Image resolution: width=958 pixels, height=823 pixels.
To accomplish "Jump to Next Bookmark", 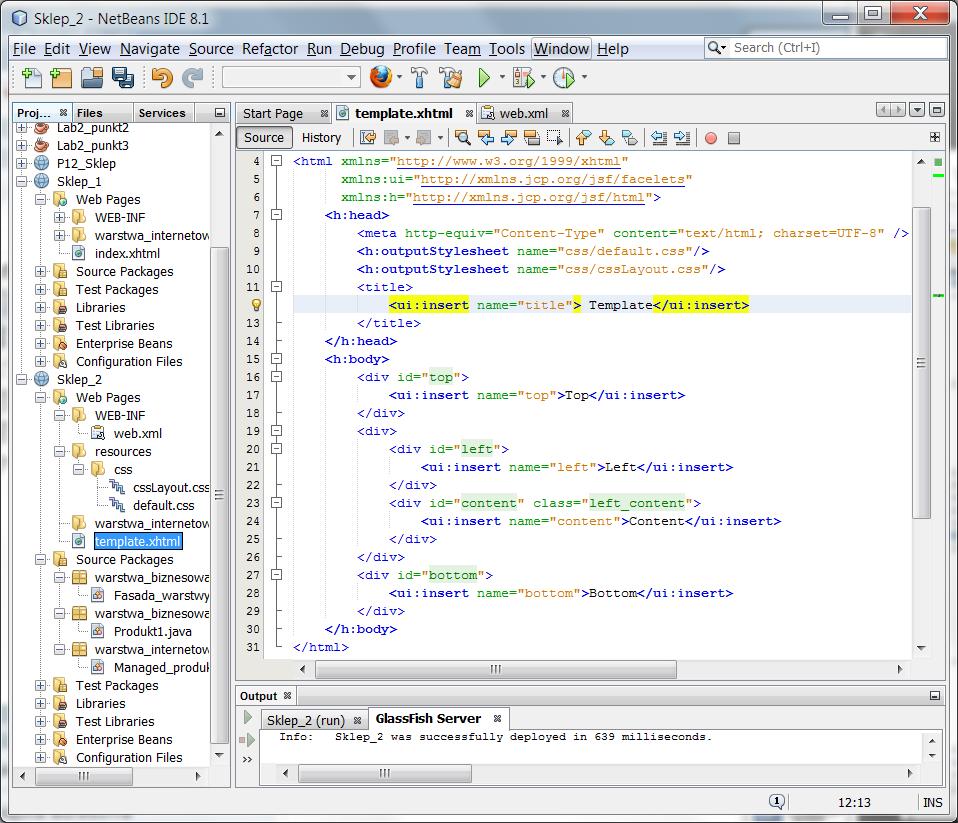I will 606,138.
